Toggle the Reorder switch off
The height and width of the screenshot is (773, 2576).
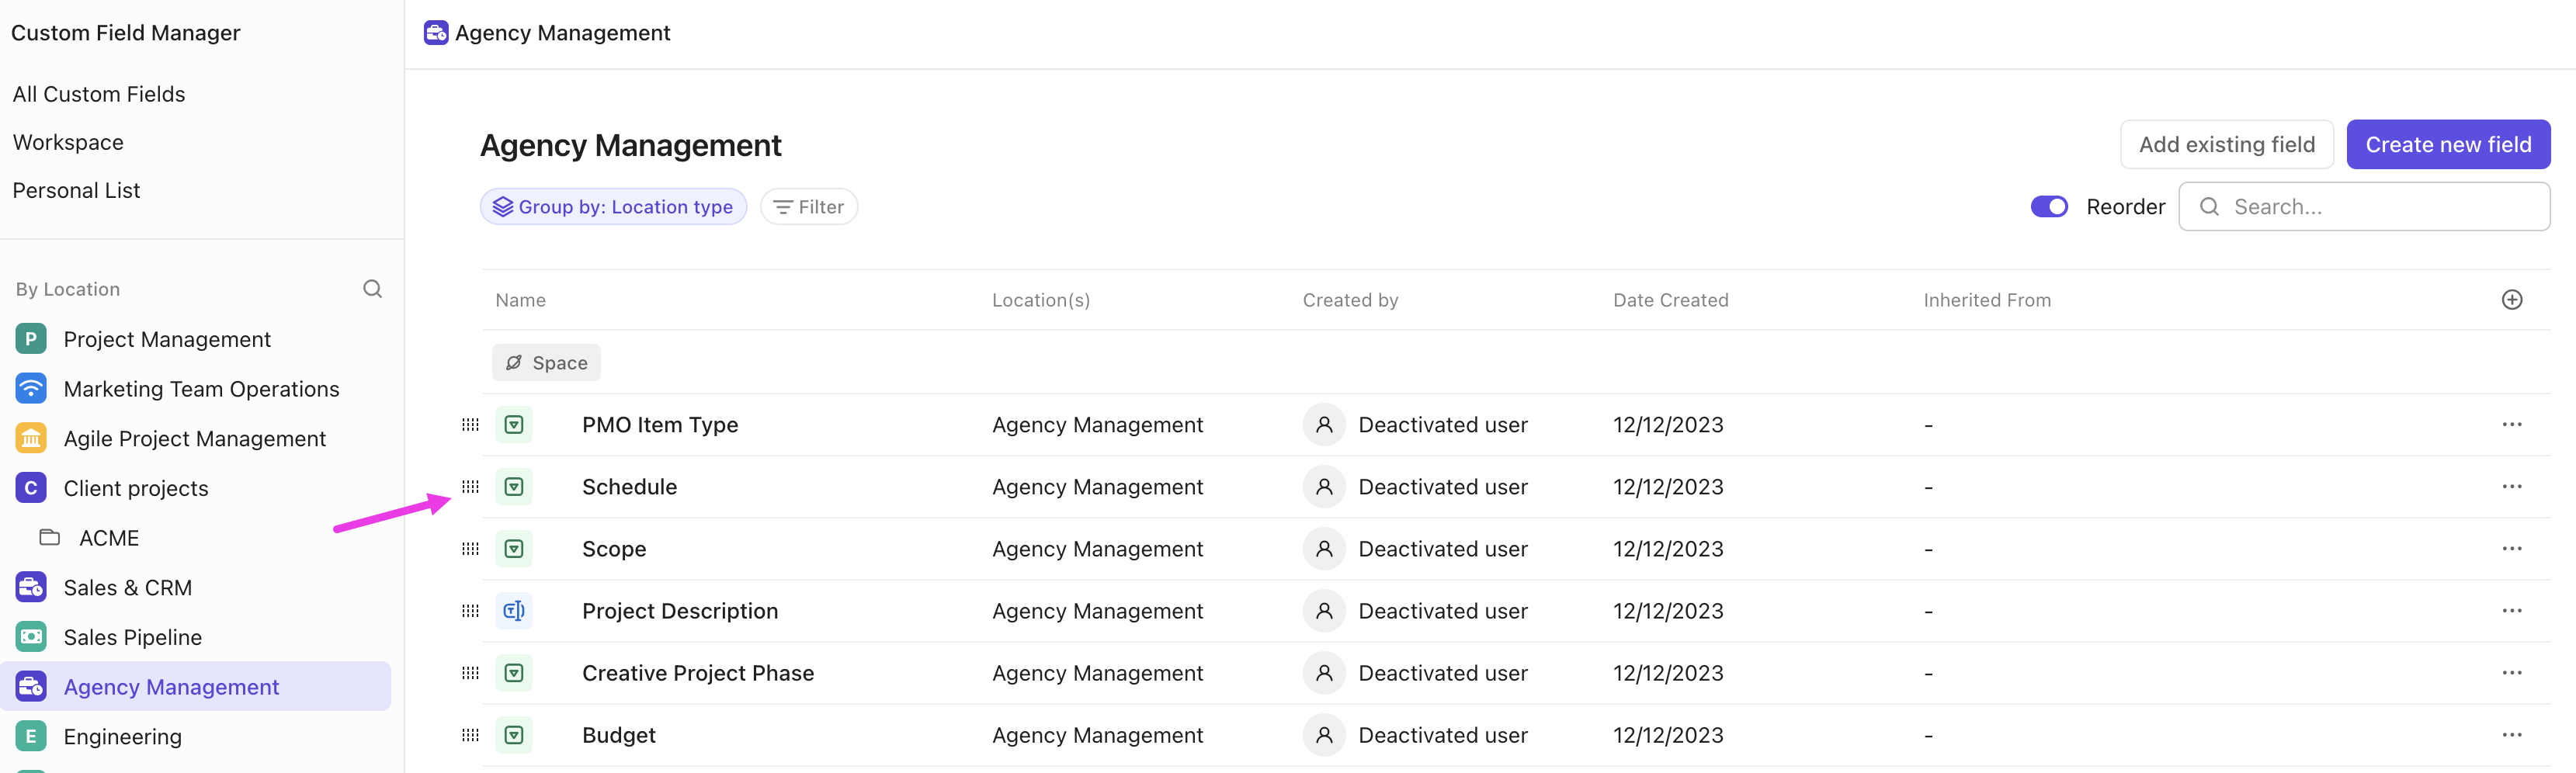click(x=2048, y=207)
